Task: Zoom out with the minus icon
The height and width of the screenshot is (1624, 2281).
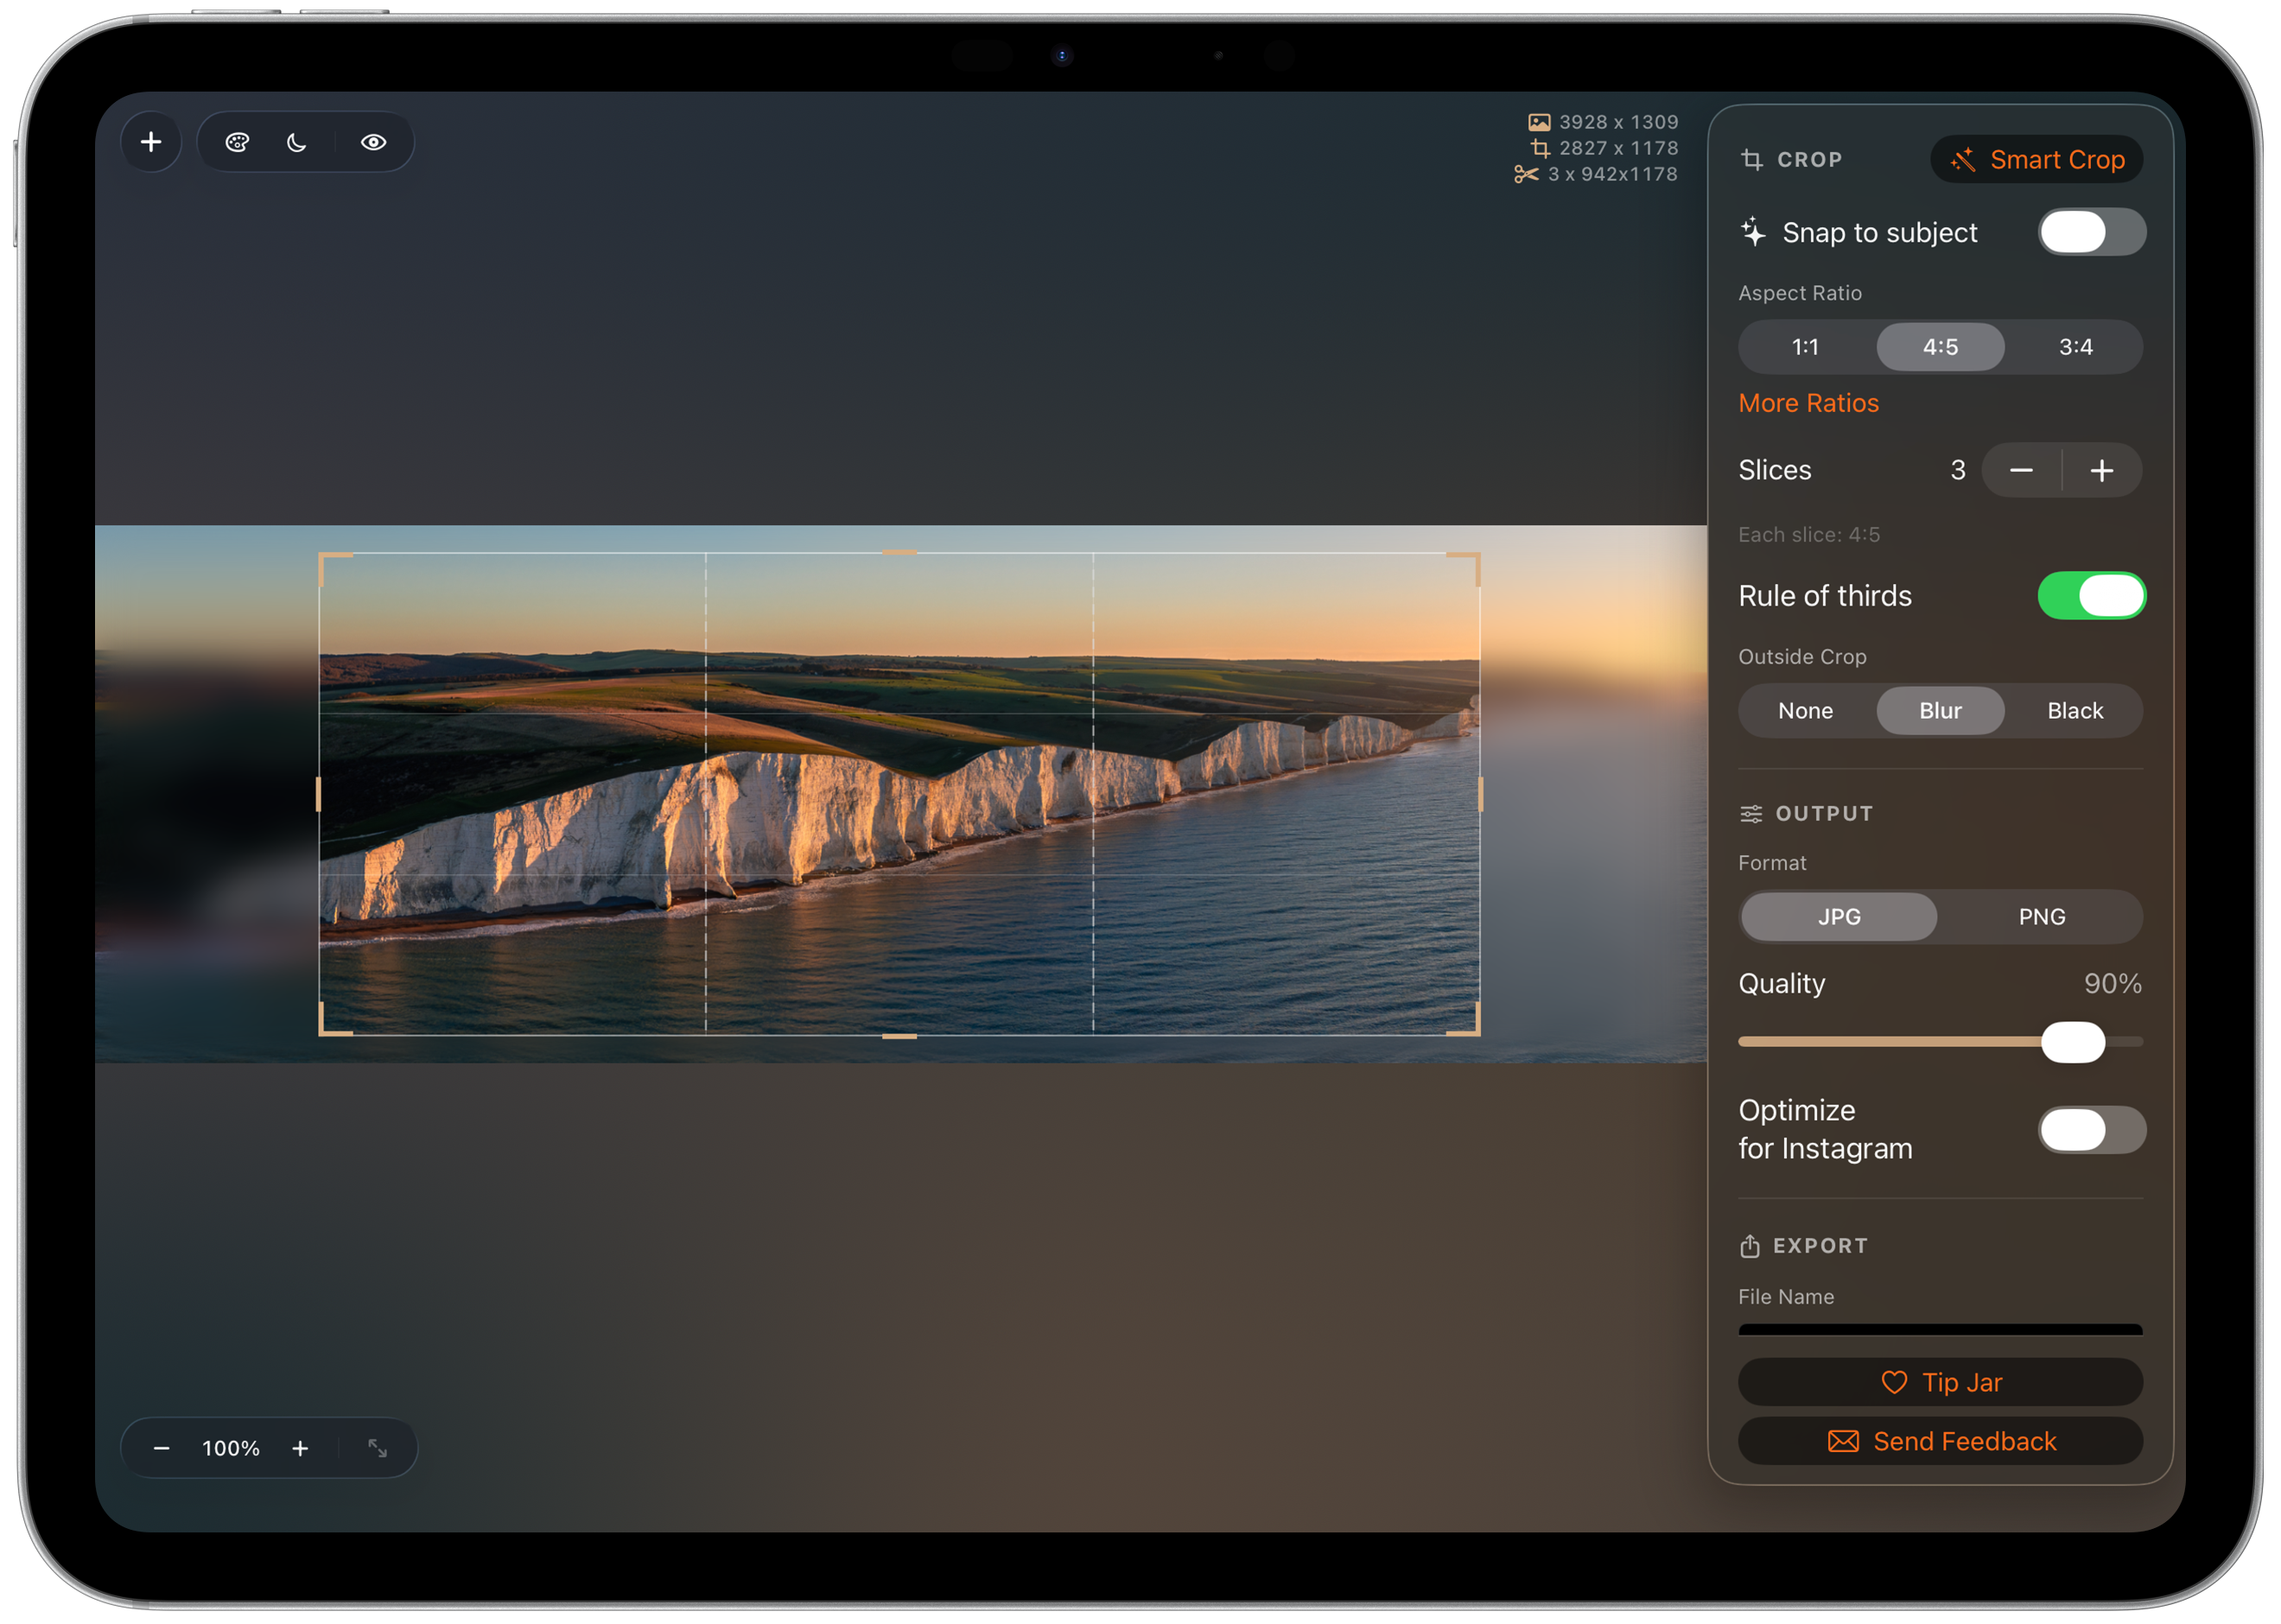Action: click(x=161, y=1448)
